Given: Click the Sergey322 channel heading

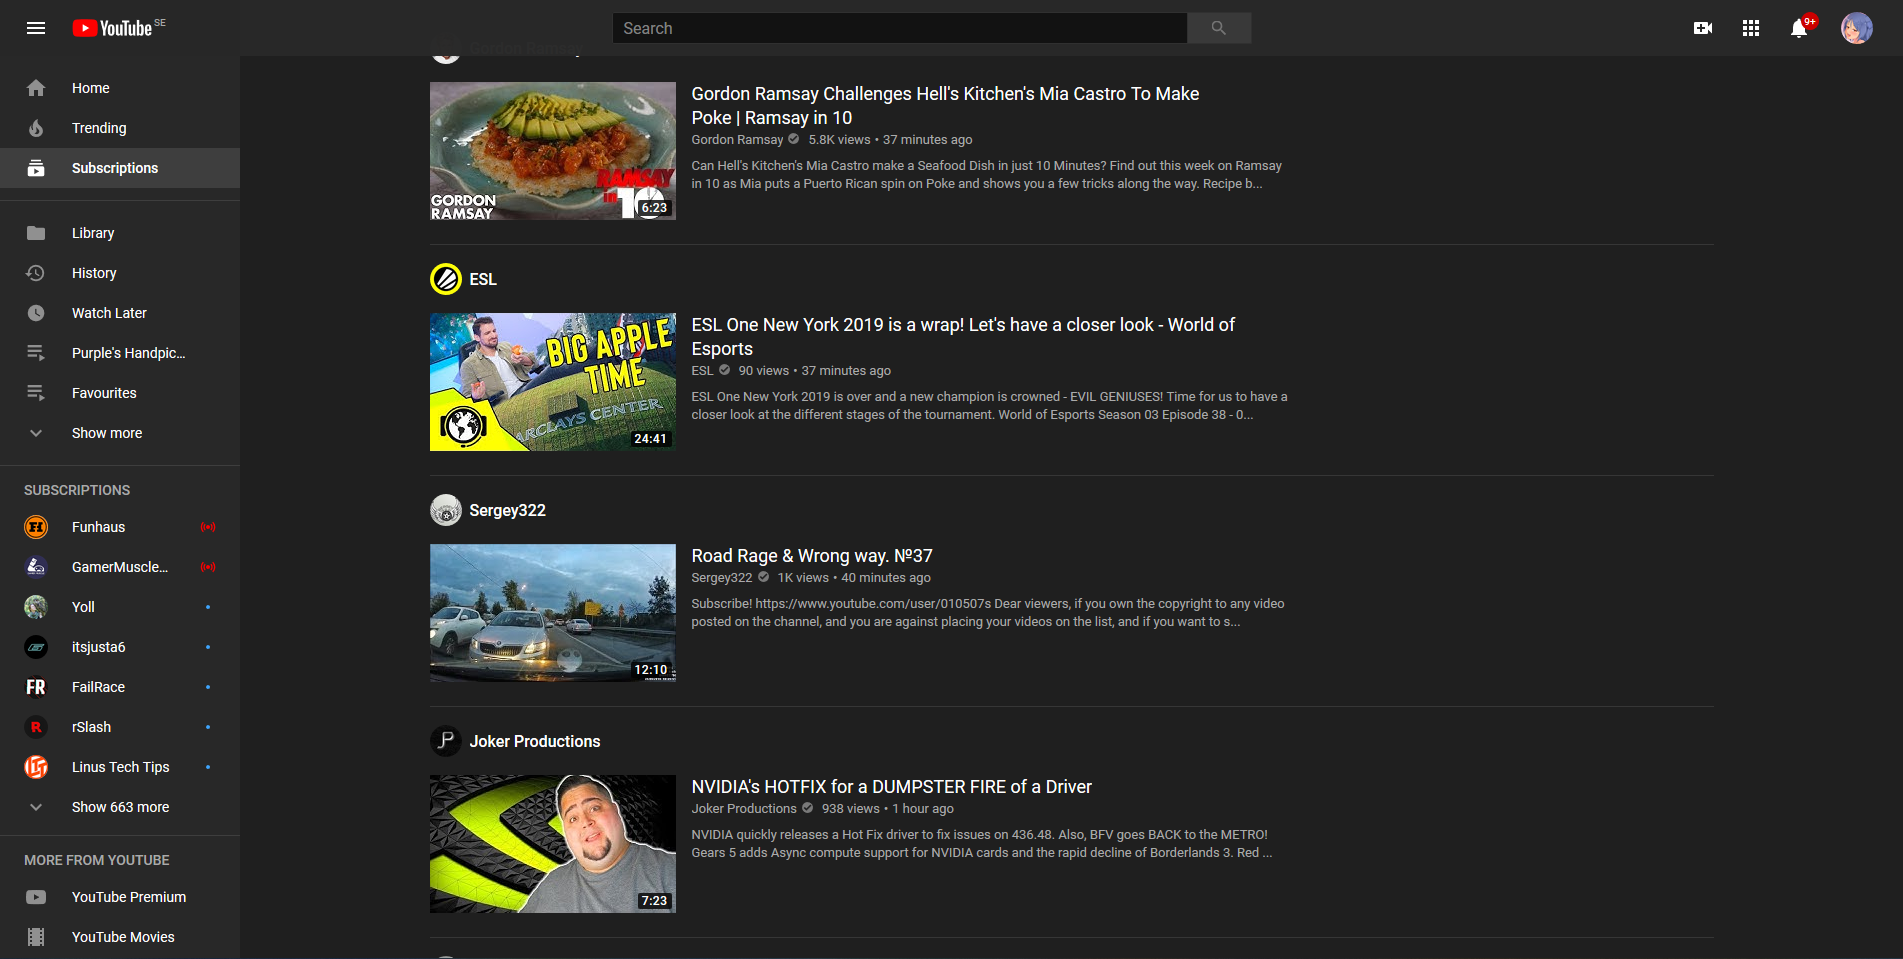Looking at the screenshot, I should (x=507, y=510).
